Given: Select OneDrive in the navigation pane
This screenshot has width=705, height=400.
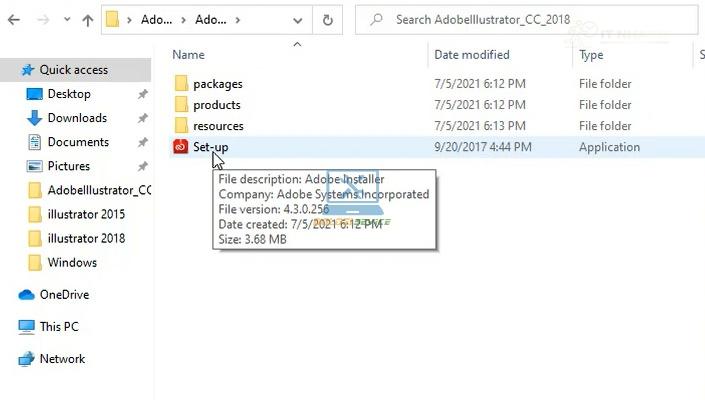Looking at the screenshot, I should pos(64,295).
